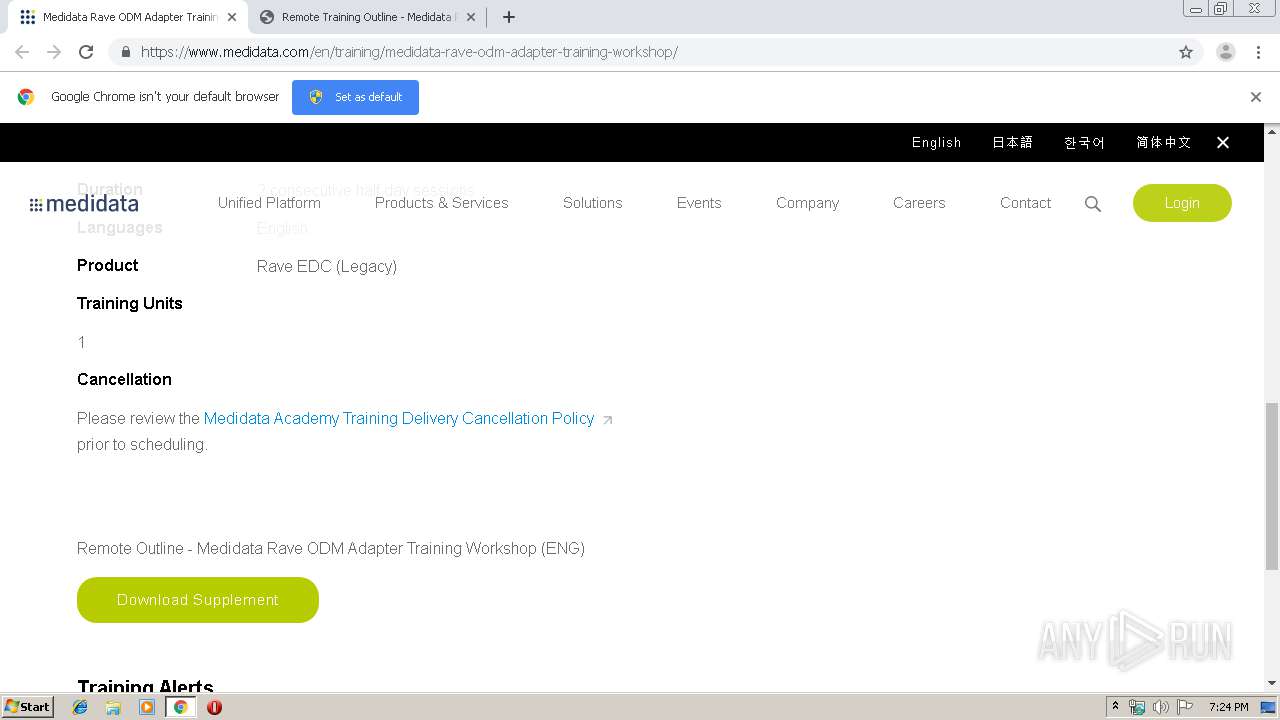The width and height of the screenshot is (1280, 720).
Task: Open the Company menu
Action: (x=807, y=203)
